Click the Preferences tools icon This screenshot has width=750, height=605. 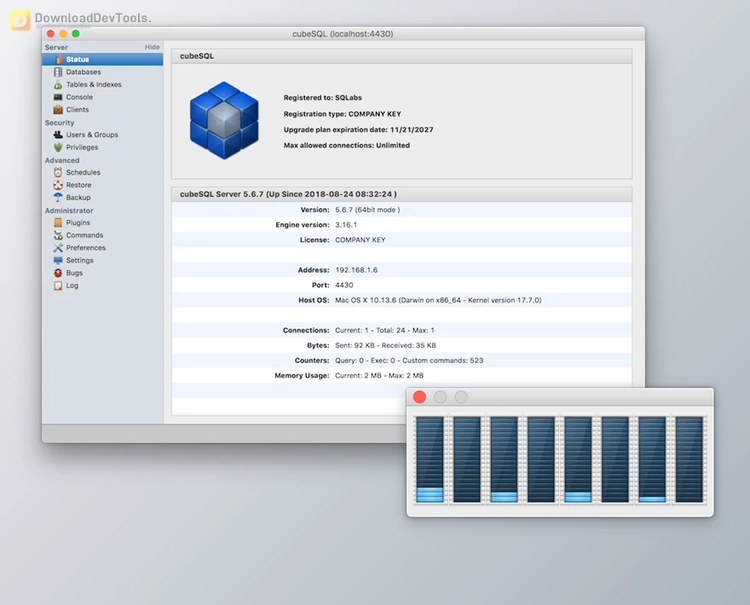[58, 248]
